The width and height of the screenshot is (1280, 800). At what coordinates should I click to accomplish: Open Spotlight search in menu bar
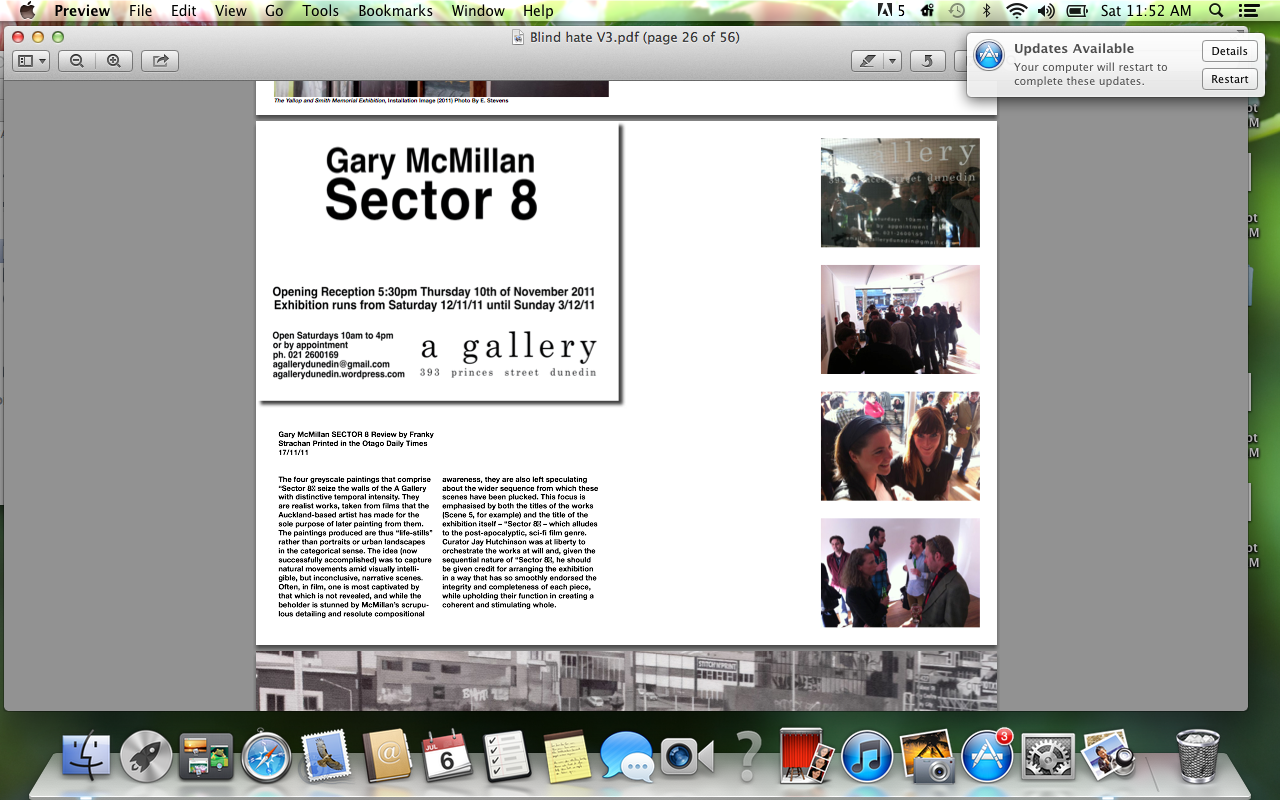coord(1216,11)
